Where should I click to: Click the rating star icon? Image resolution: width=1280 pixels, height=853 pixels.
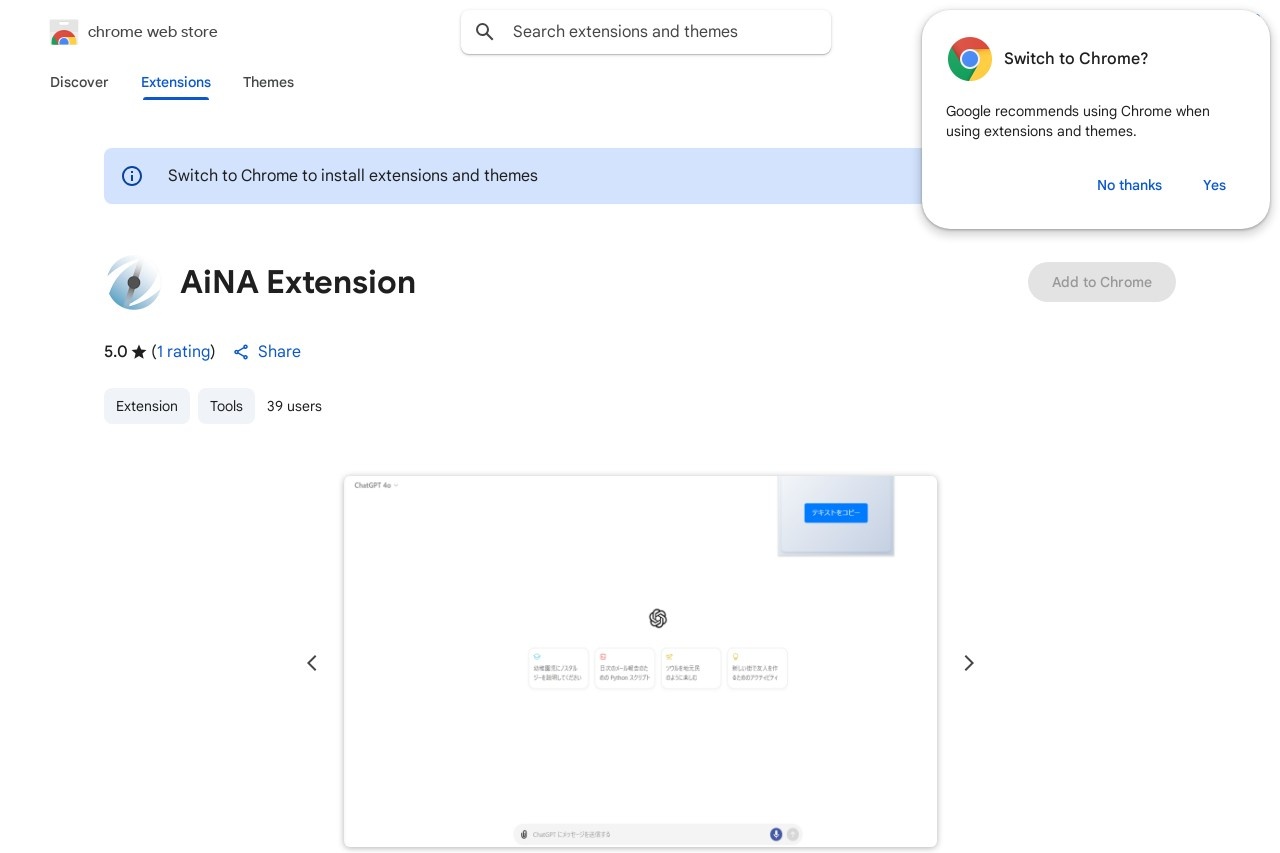point(139,352)
